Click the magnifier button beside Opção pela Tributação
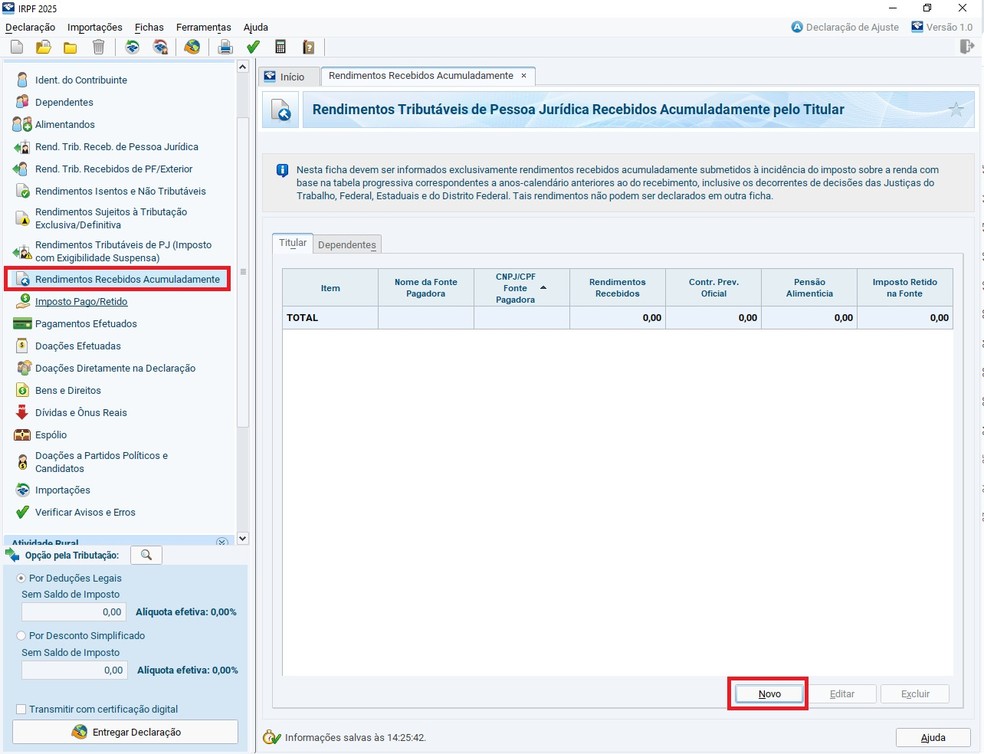 coord(146,555)
